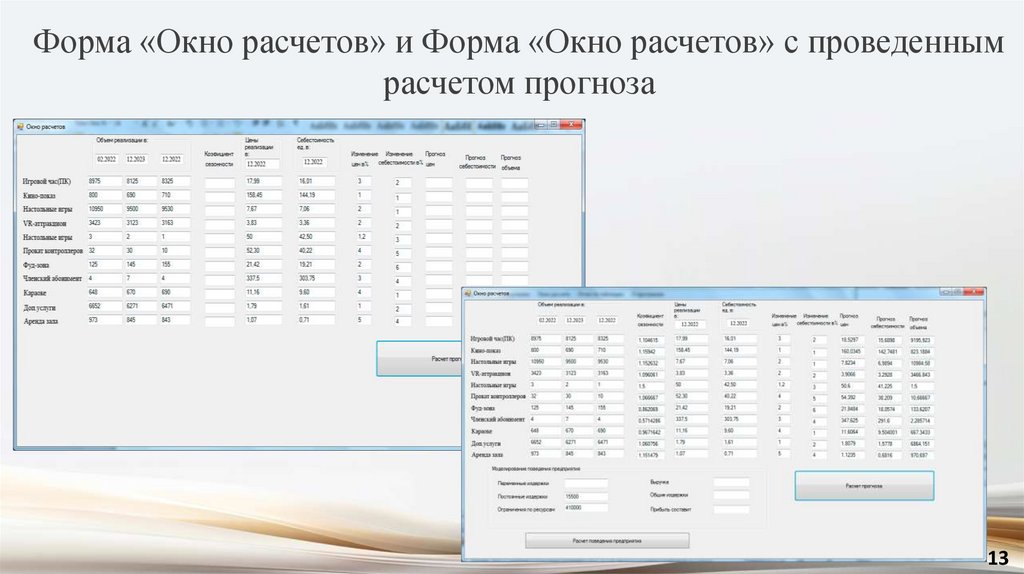Screen dimensions: 1024x574
Task: Click seasonality field for Членский абонемент, front window
Action: tap(652, 421)
